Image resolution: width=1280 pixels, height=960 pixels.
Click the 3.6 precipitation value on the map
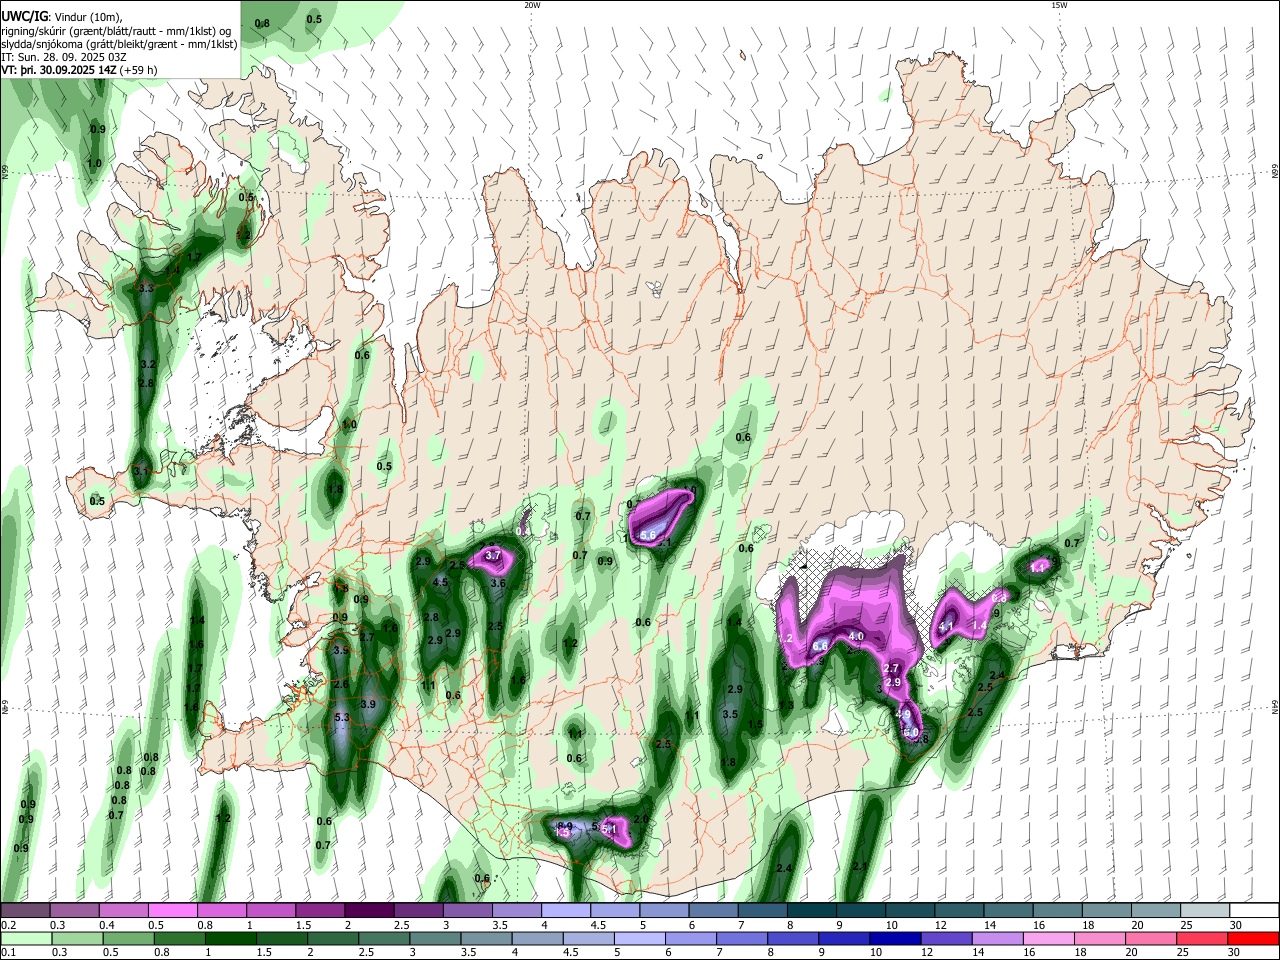498,583
